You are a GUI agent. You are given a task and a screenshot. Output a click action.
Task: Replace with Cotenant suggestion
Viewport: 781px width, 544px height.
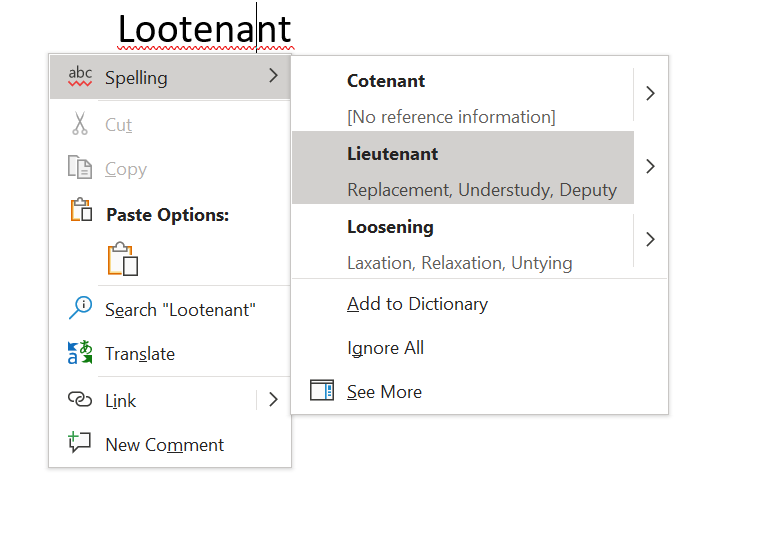click(x=463, y=95)
